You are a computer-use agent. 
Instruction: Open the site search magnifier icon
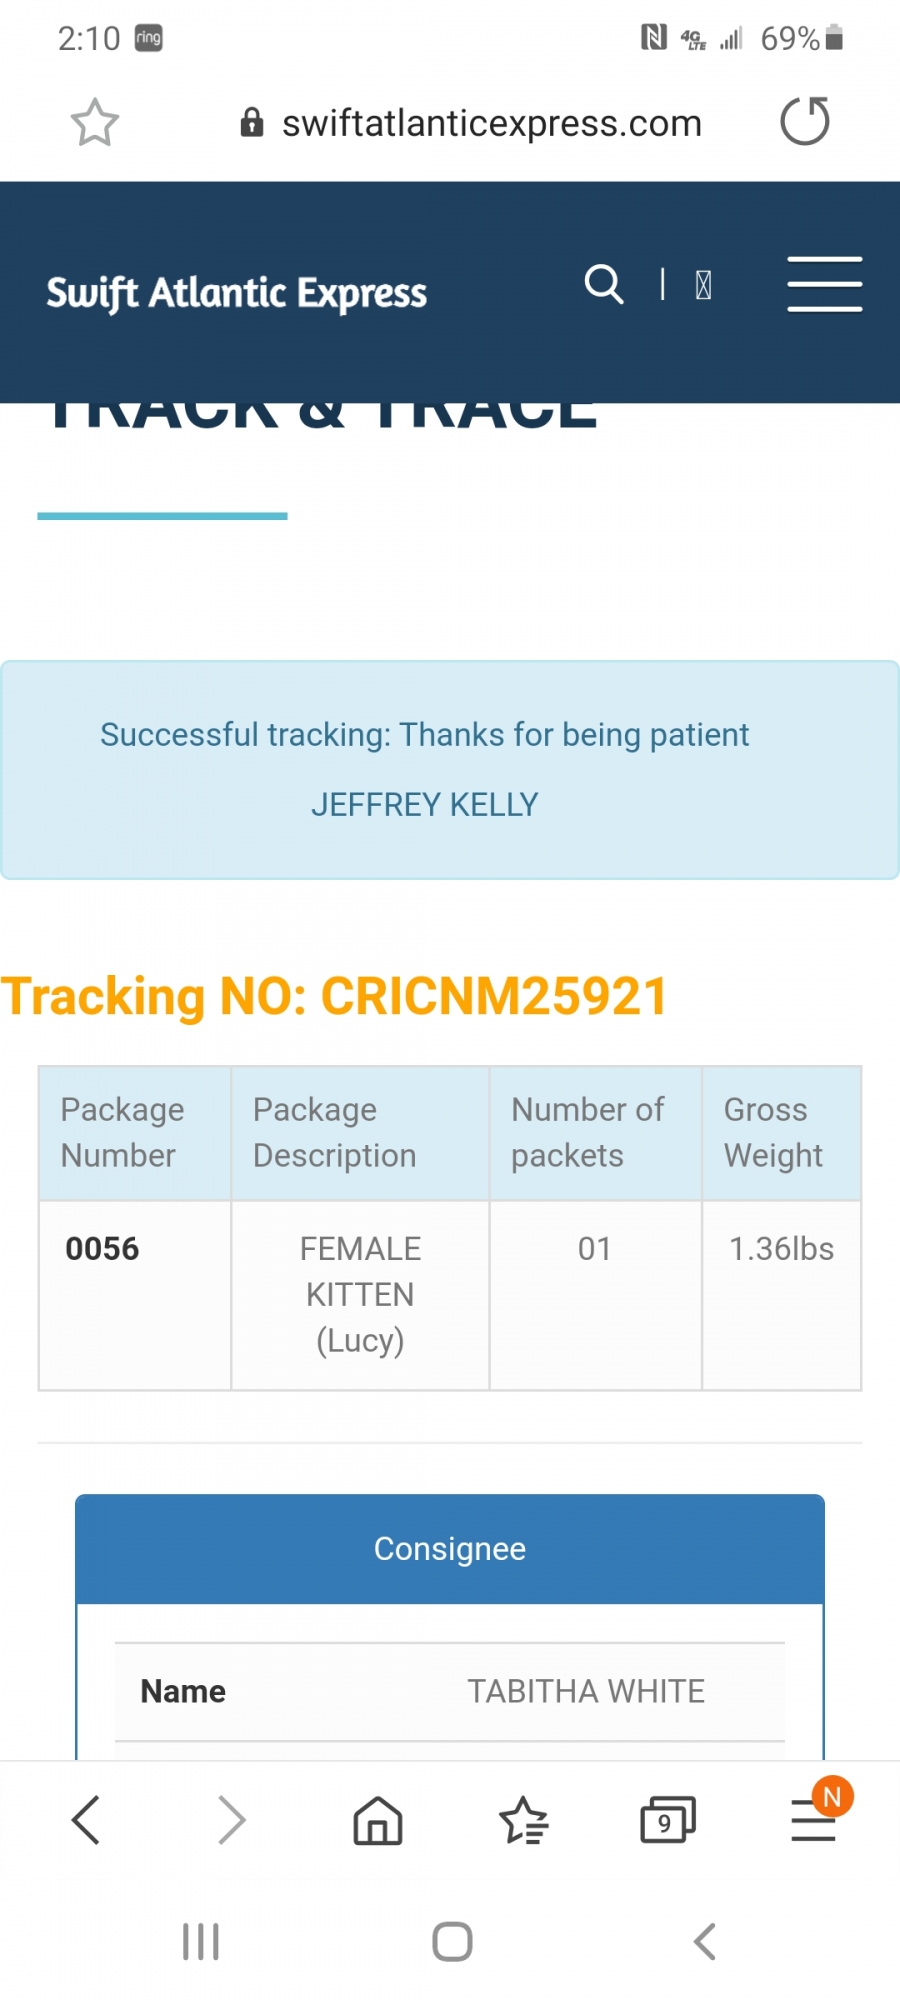(x=604, y=284)
